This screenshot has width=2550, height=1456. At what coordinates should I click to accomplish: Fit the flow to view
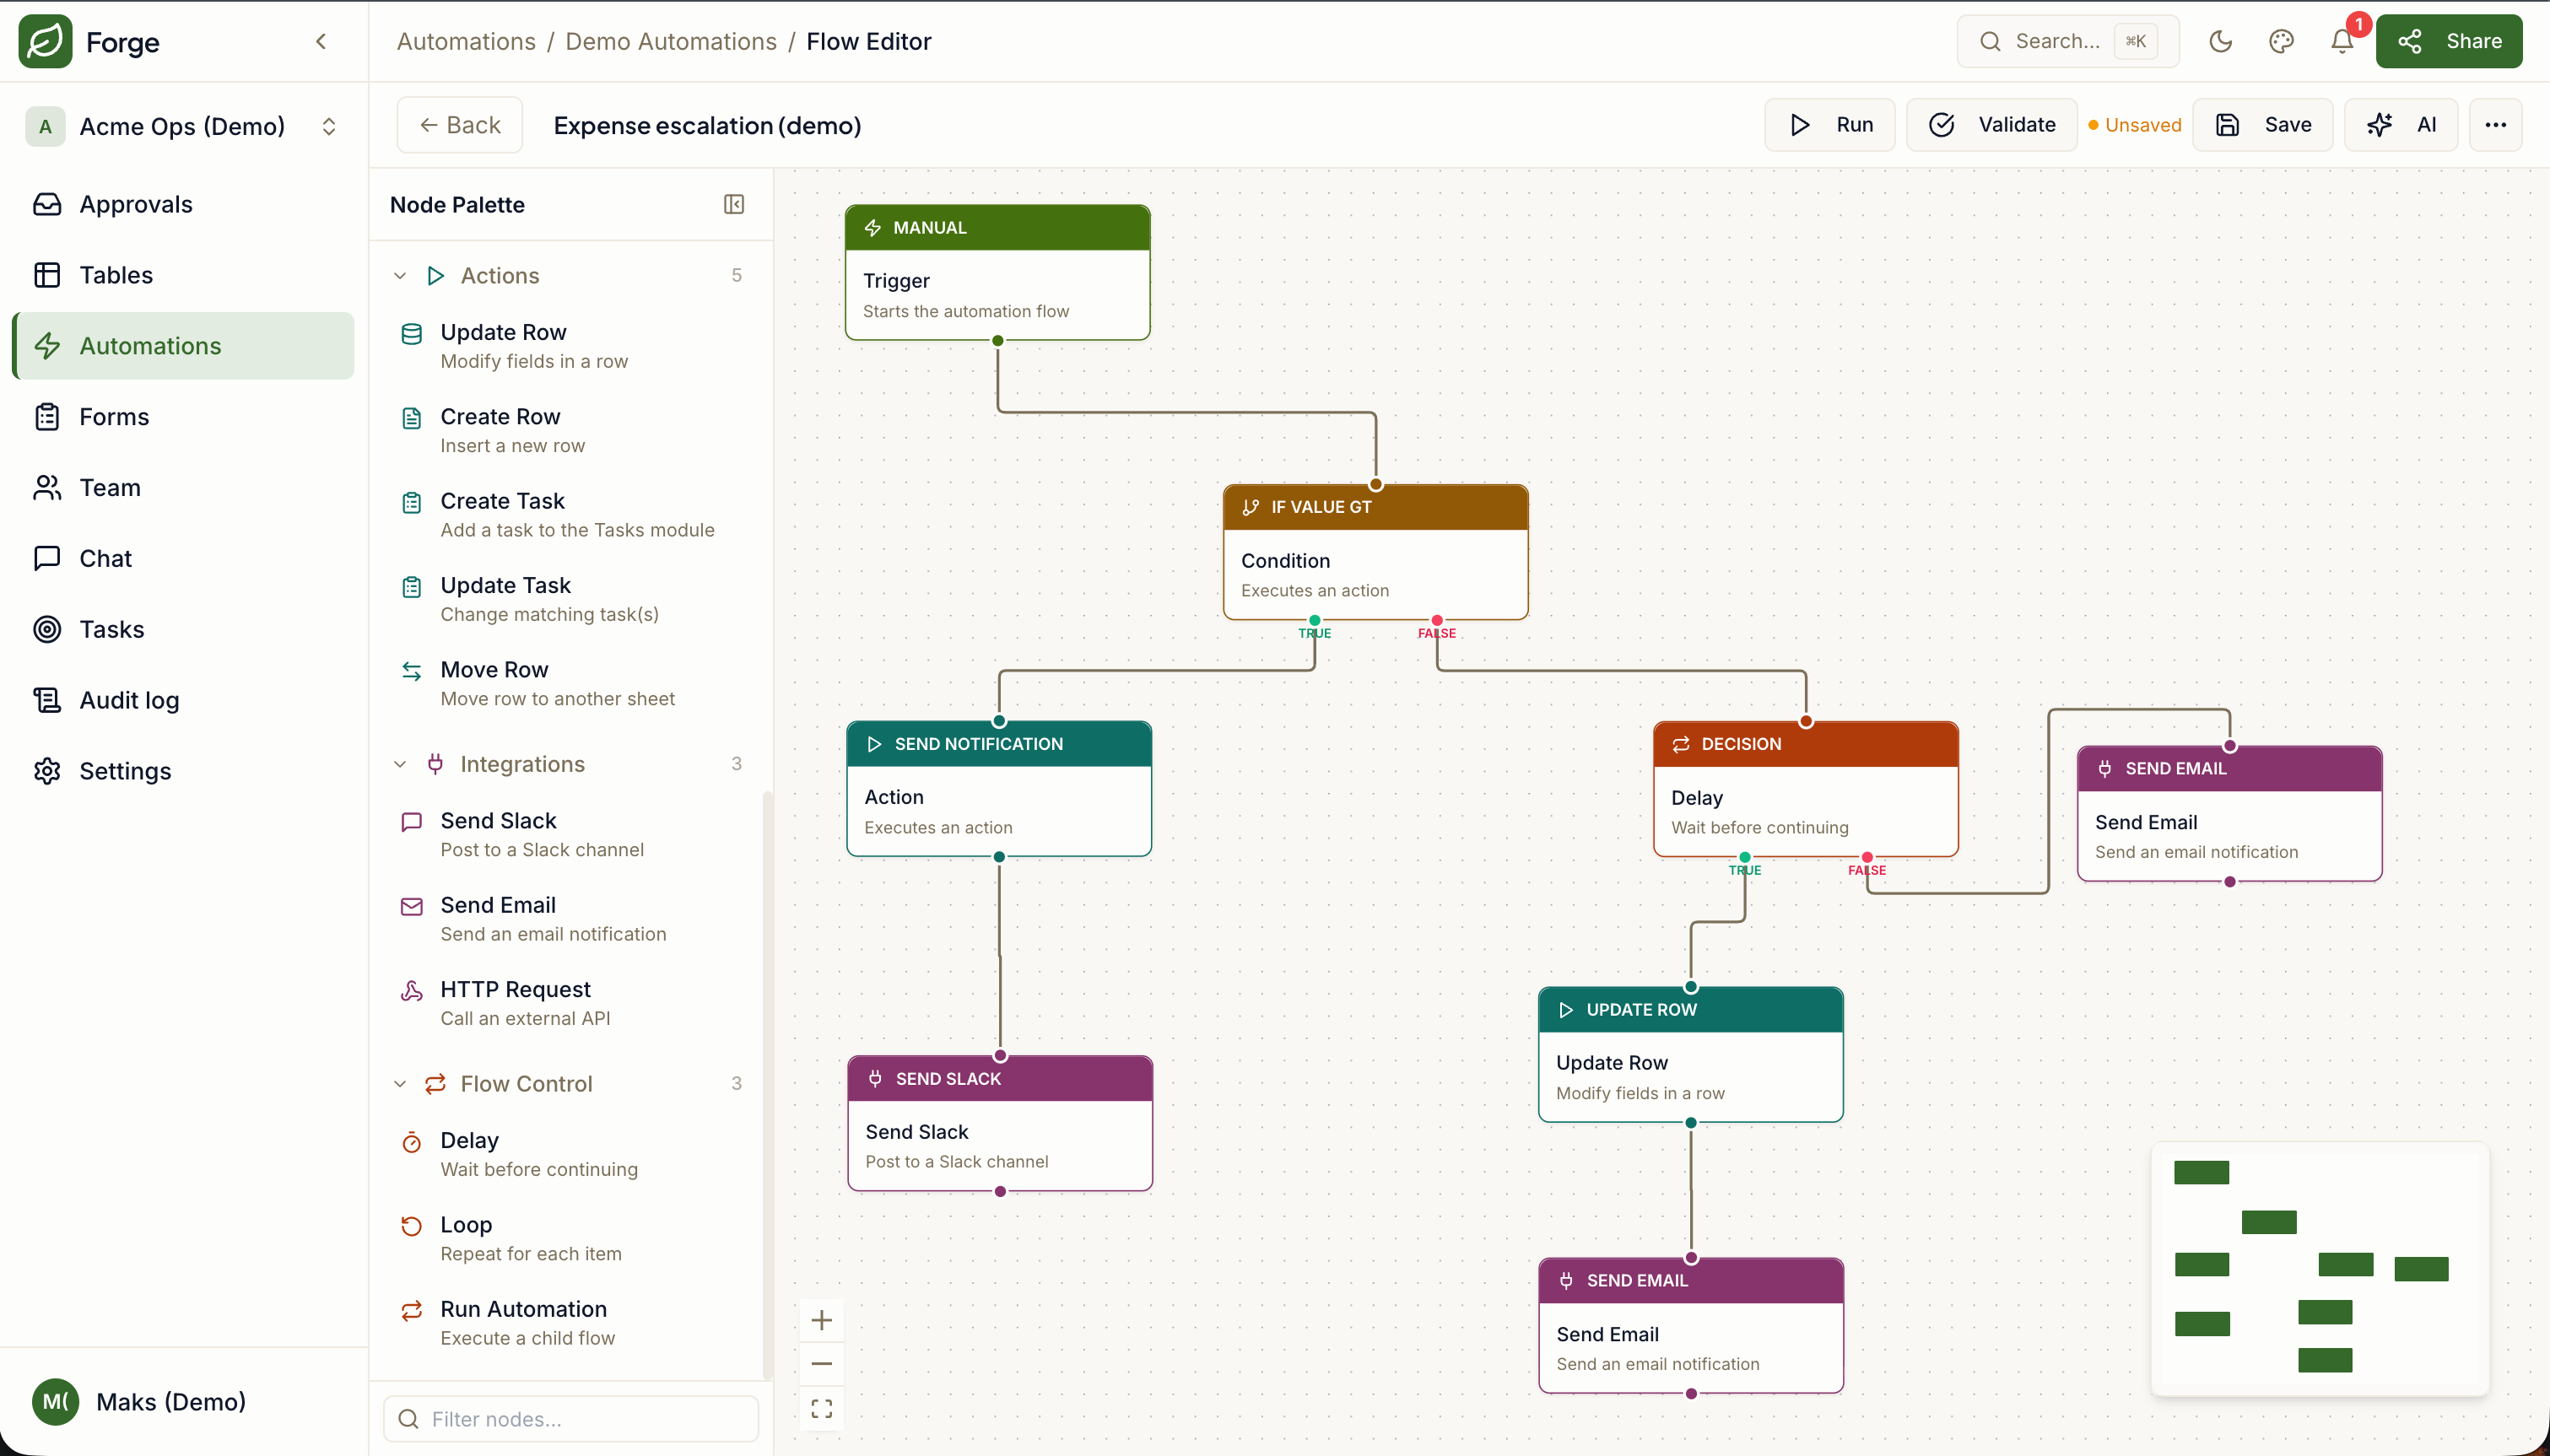click(821, 1408)
